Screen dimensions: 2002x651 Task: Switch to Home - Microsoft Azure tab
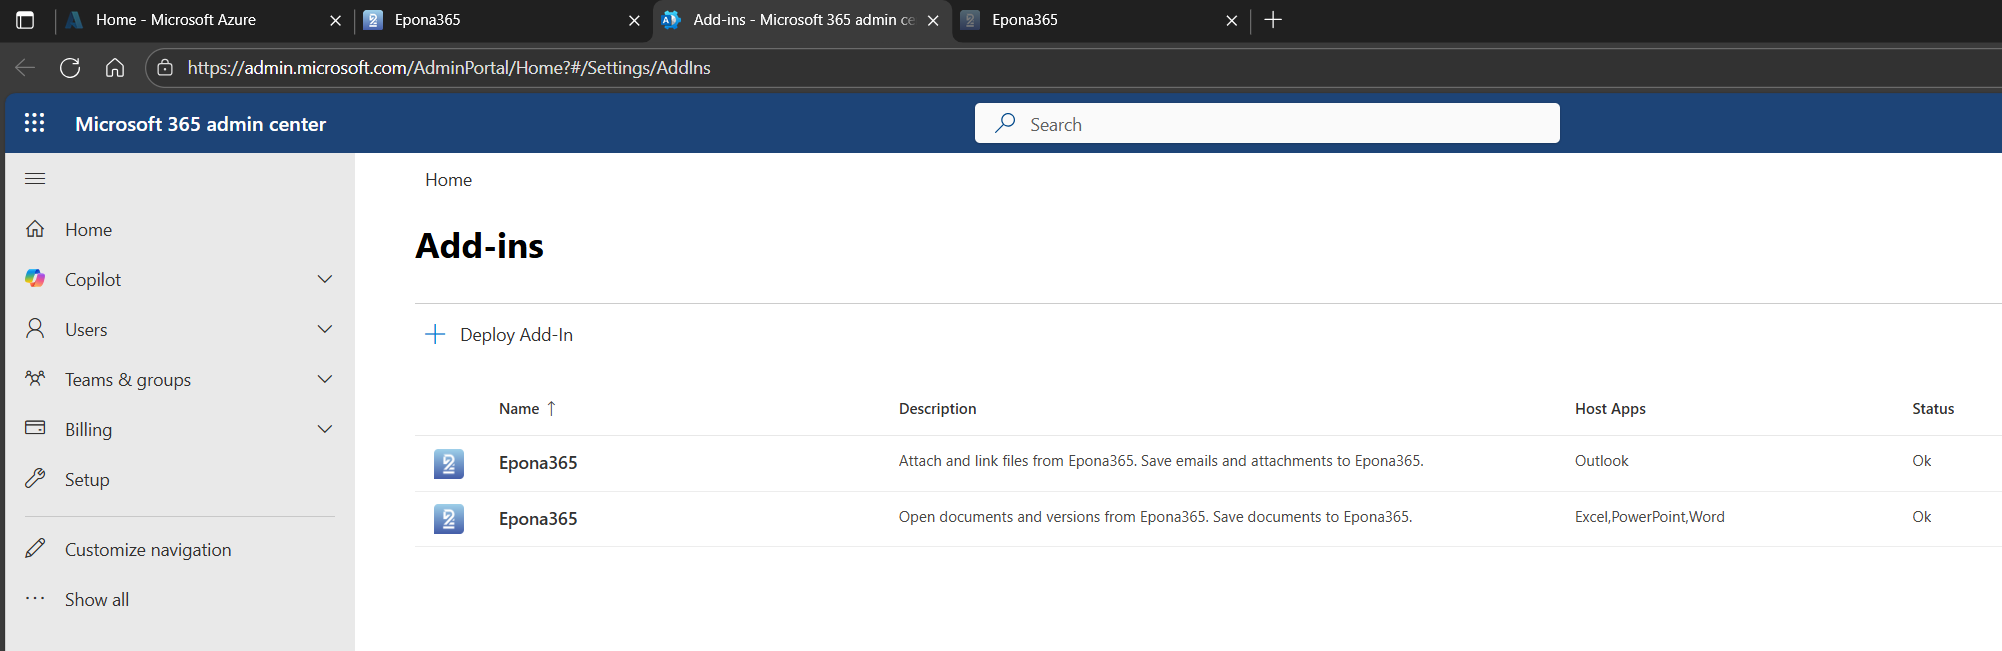coord(175,20)
